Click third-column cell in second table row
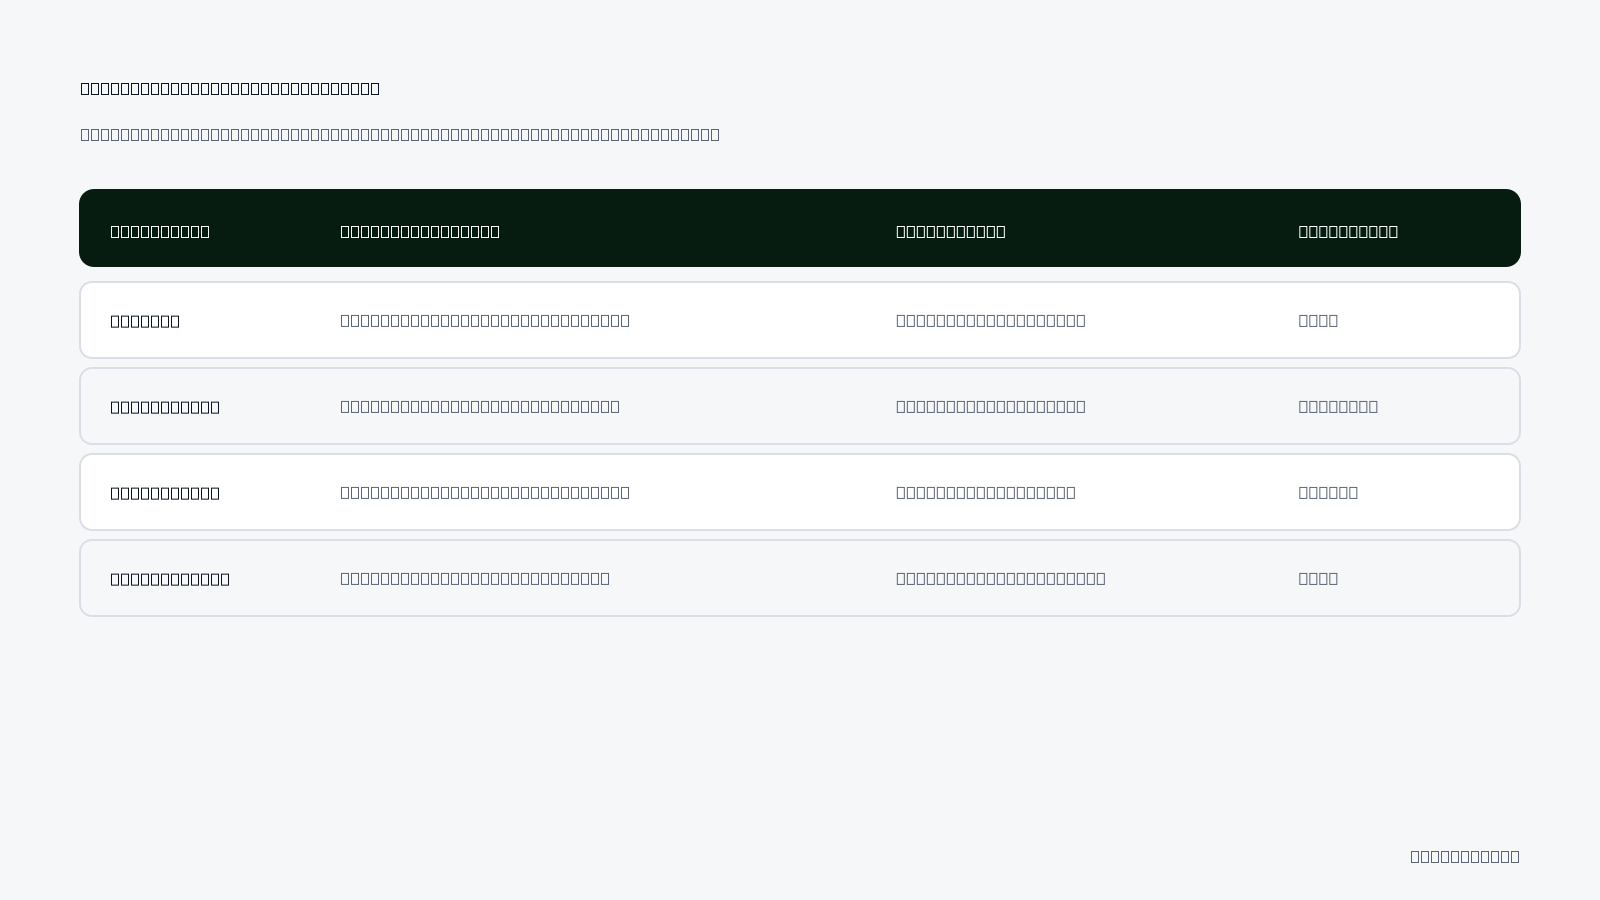Screen dimensions: 1600x900 click(991, 406)
